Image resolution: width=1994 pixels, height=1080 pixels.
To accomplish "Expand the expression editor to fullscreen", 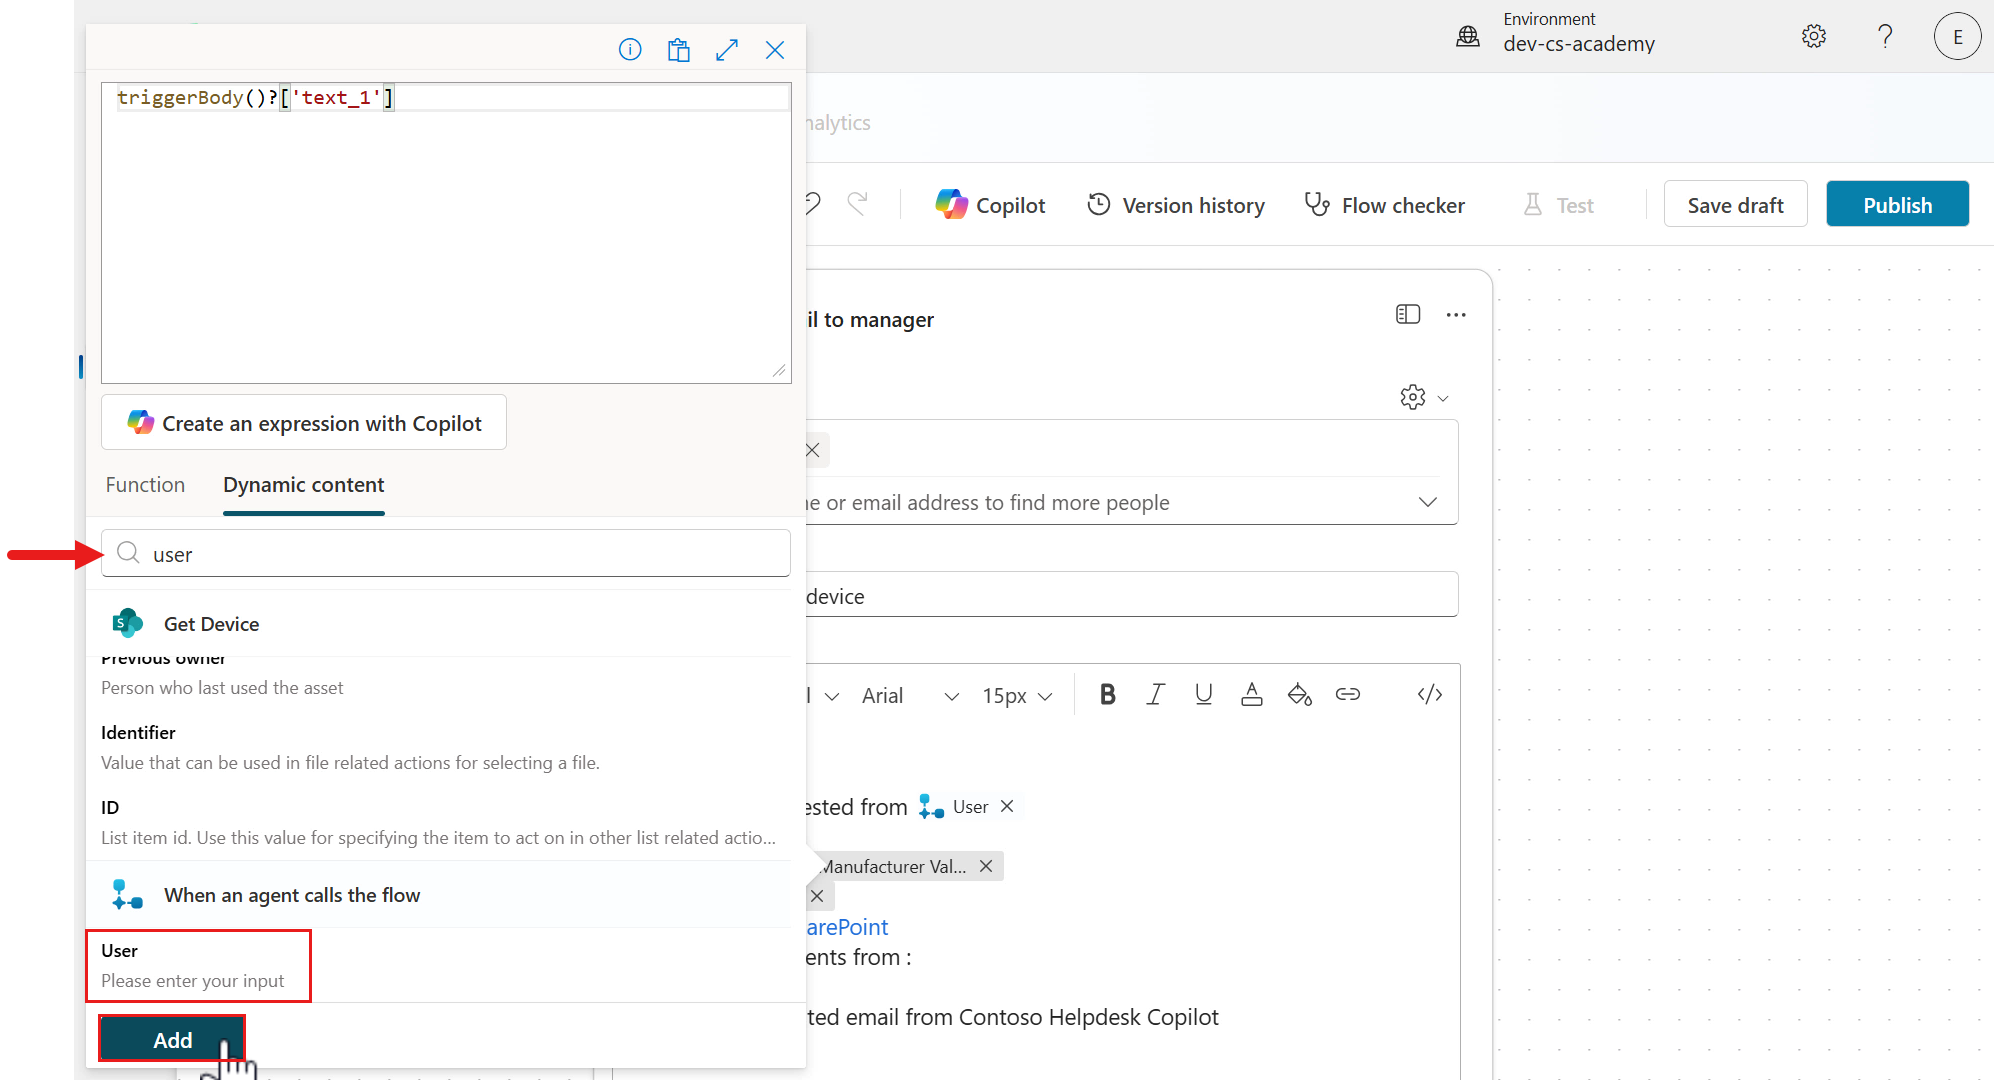I will [x=727, y=49].
